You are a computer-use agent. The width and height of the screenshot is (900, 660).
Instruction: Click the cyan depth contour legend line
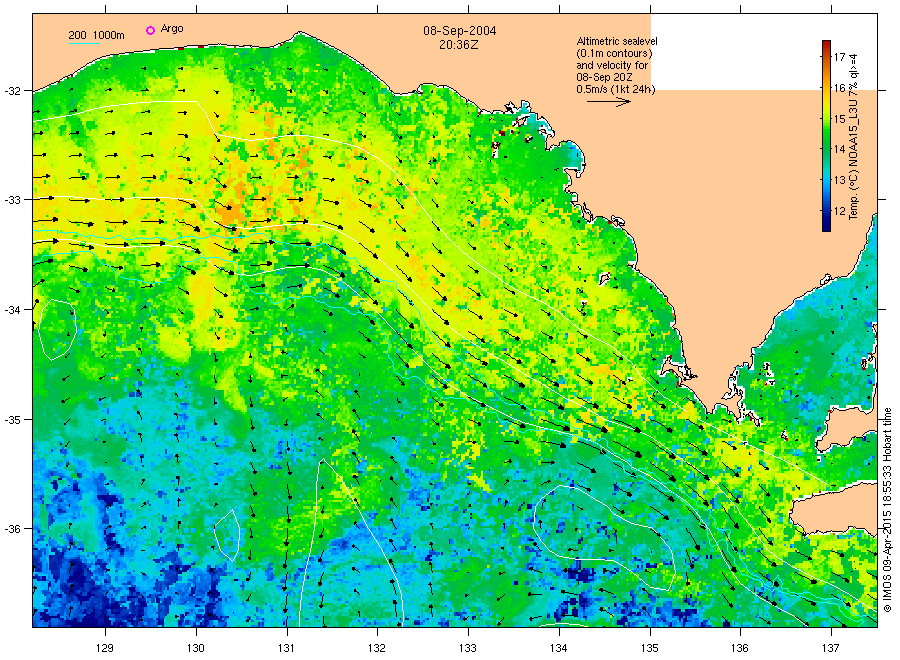84,43
